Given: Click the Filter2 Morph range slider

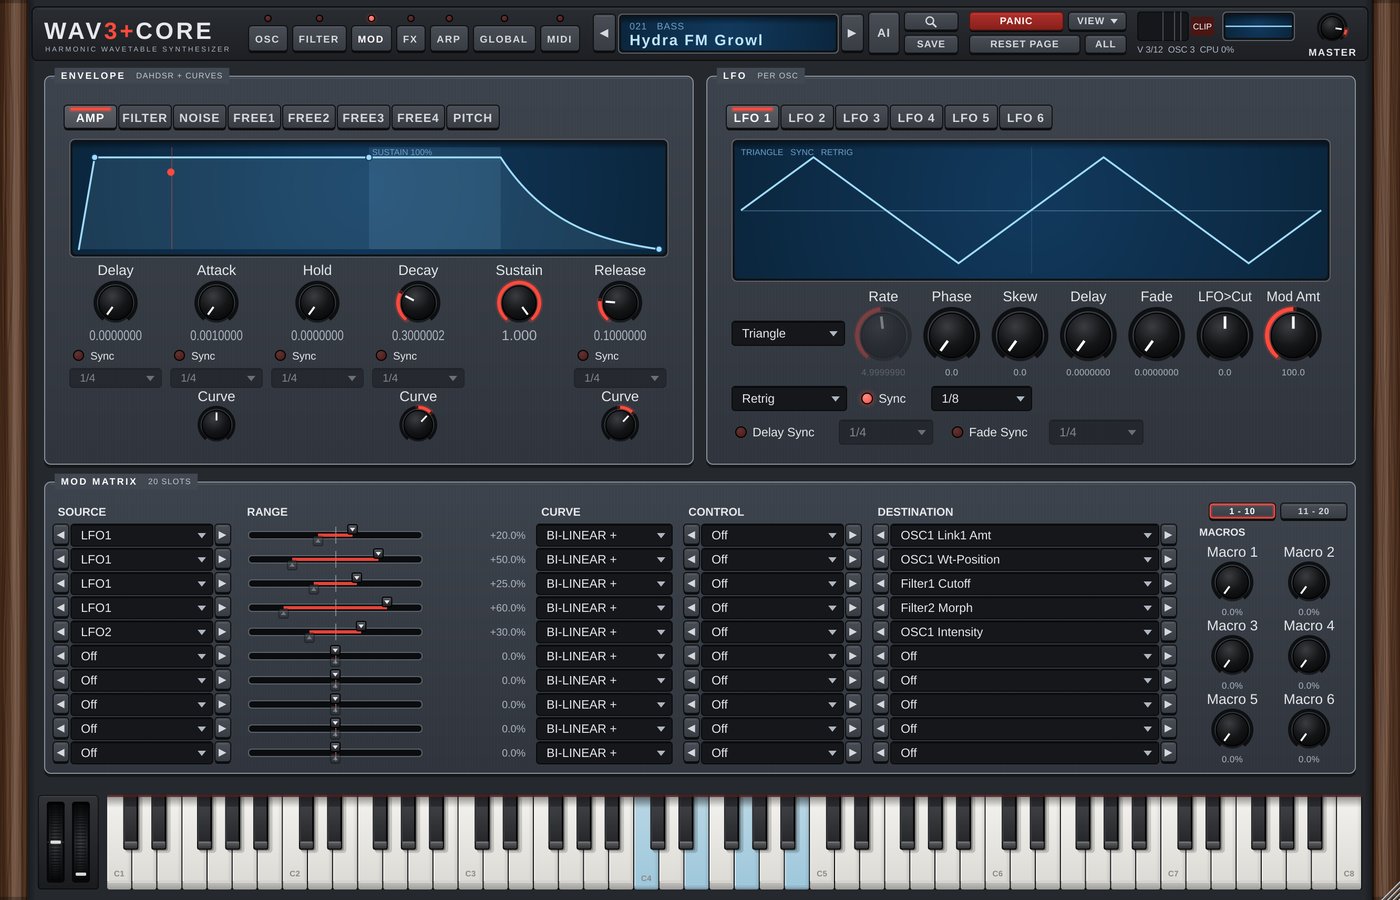Looking at the screenshot, I should (x=335, y=607).
